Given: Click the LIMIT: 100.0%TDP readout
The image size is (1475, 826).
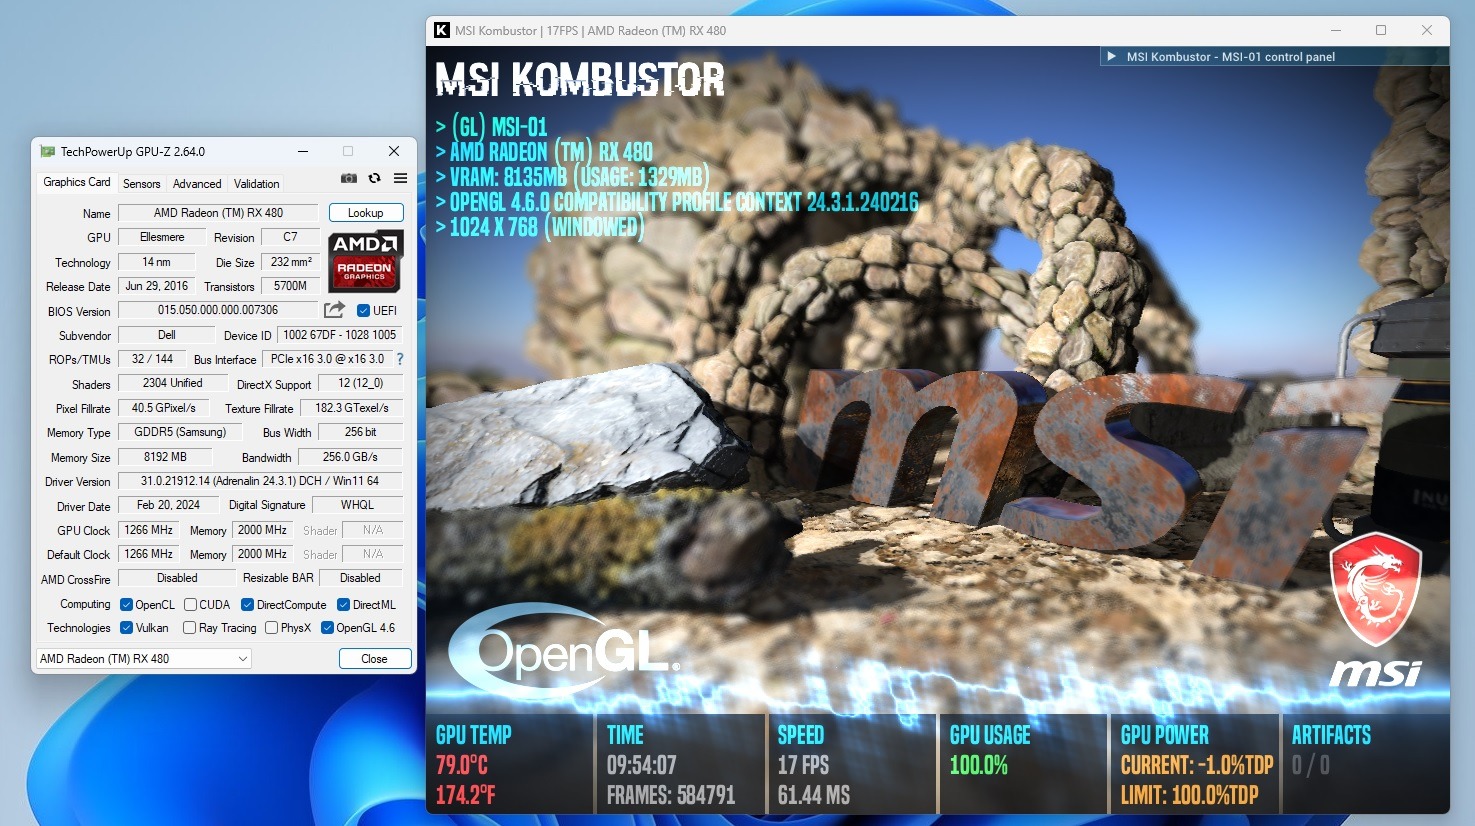Looking at the screenshot, I should tap(1190, 796).
